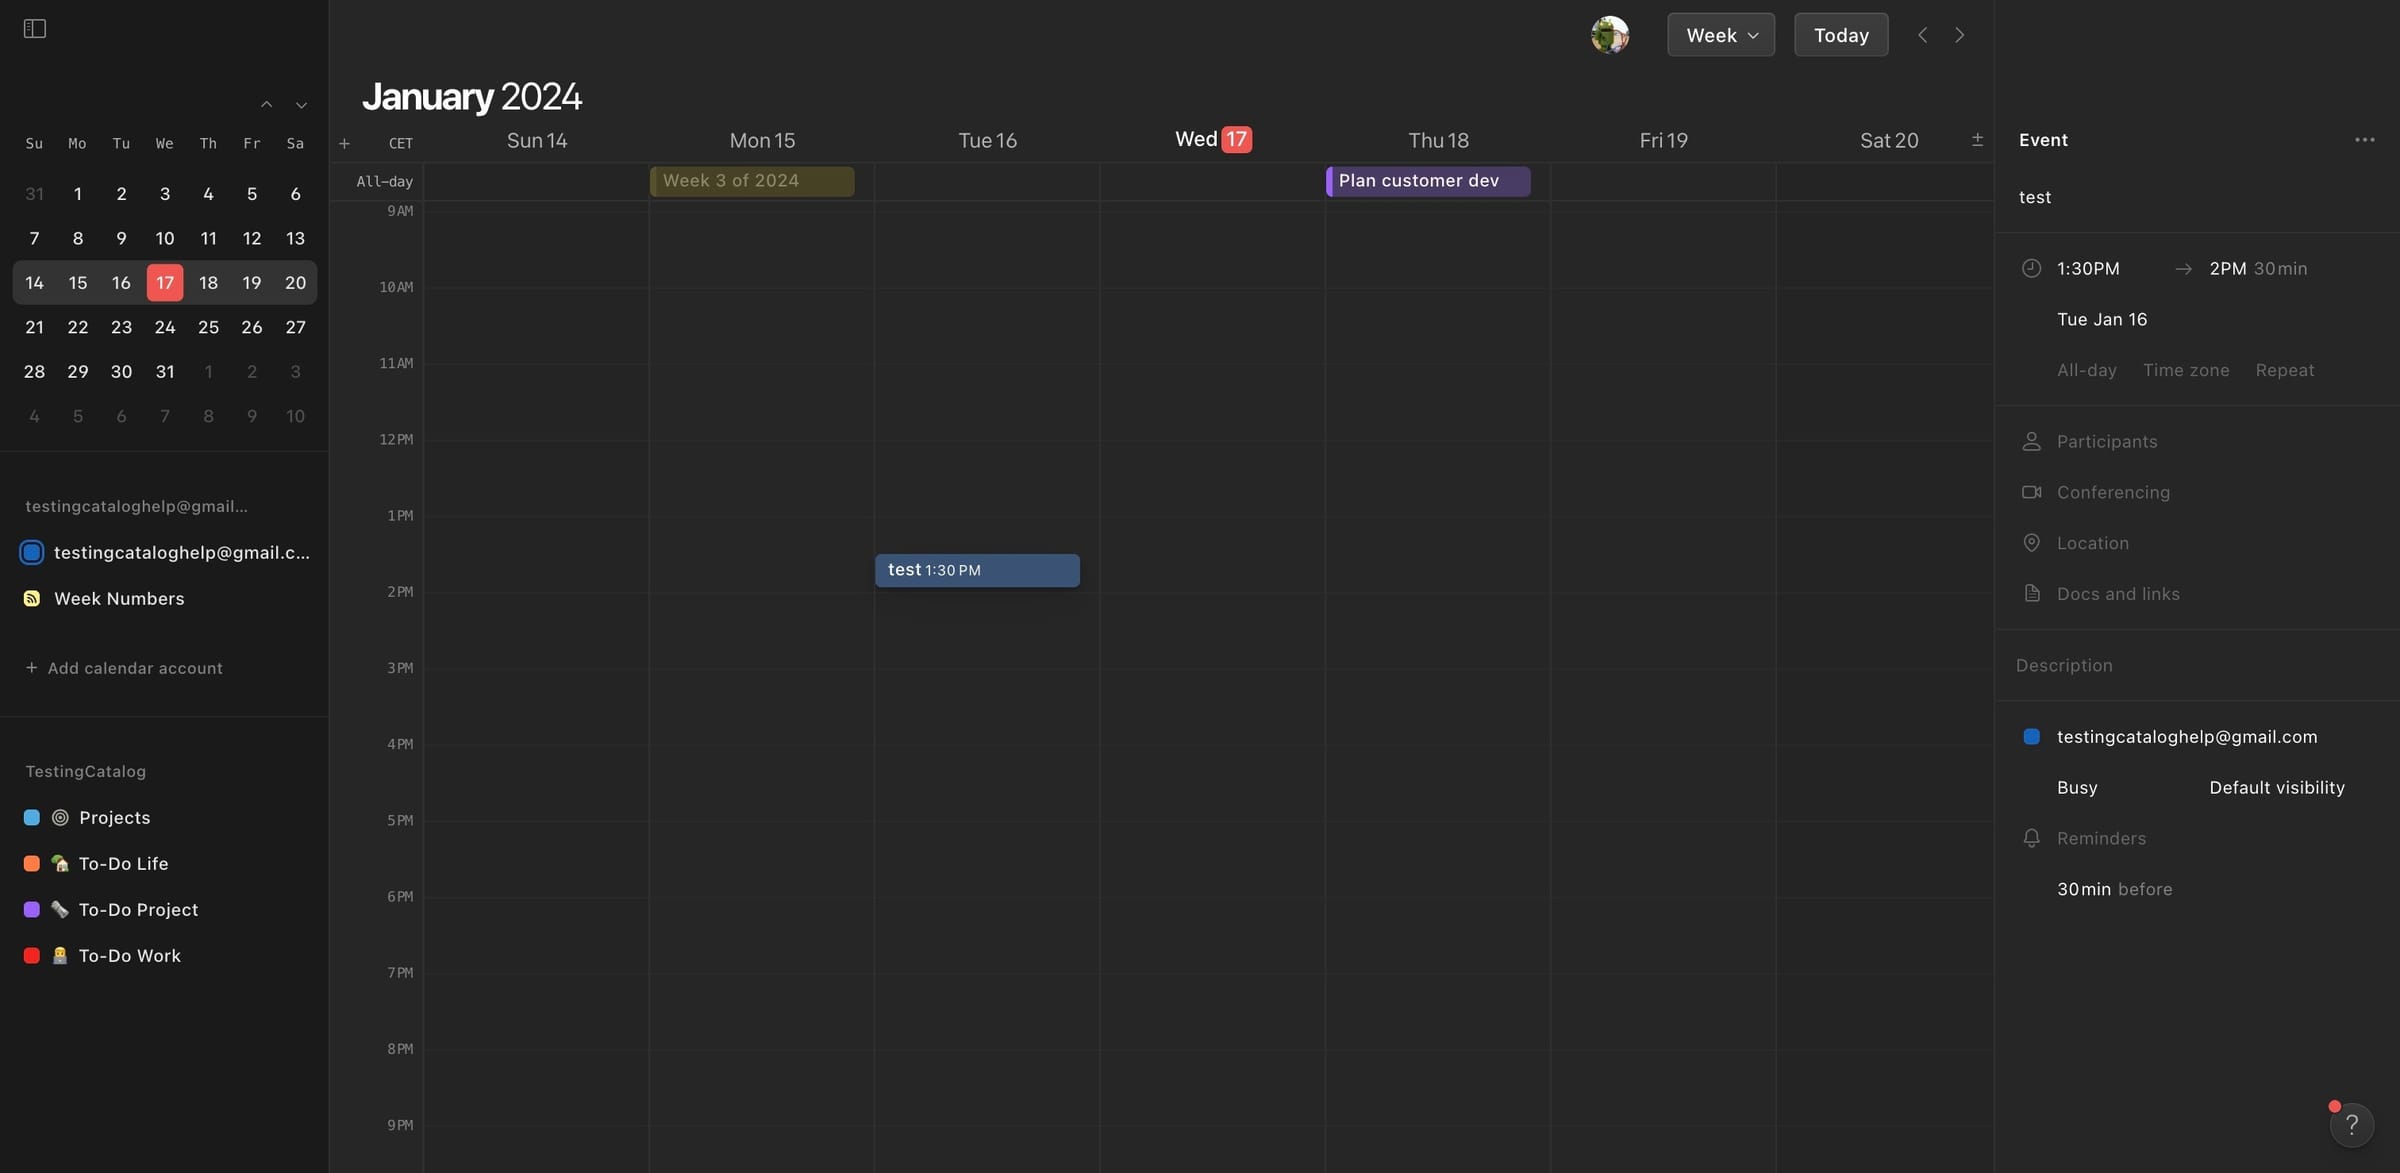
Task: Click the user profile avatar
Action: point(1610,35)
